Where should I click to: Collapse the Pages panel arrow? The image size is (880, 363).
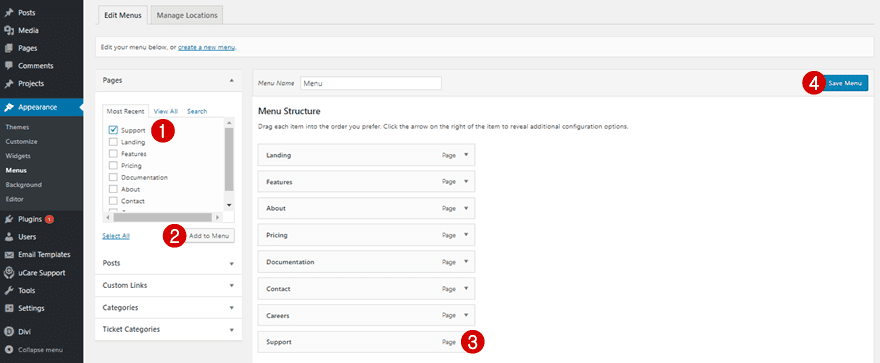(x=231, y=80)
